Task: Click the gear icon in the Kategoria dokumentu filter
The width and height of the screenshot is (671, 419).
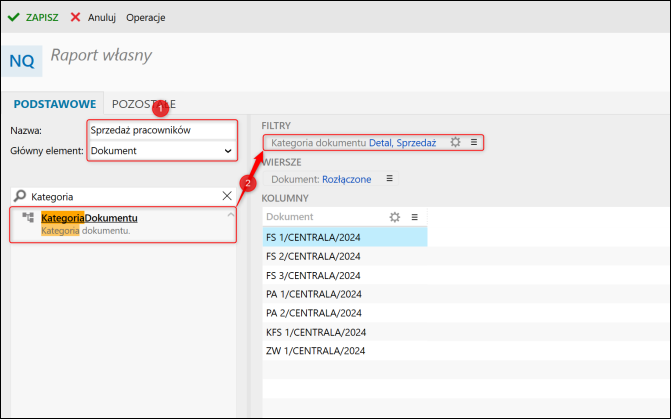Action: [x=455, y=143]
